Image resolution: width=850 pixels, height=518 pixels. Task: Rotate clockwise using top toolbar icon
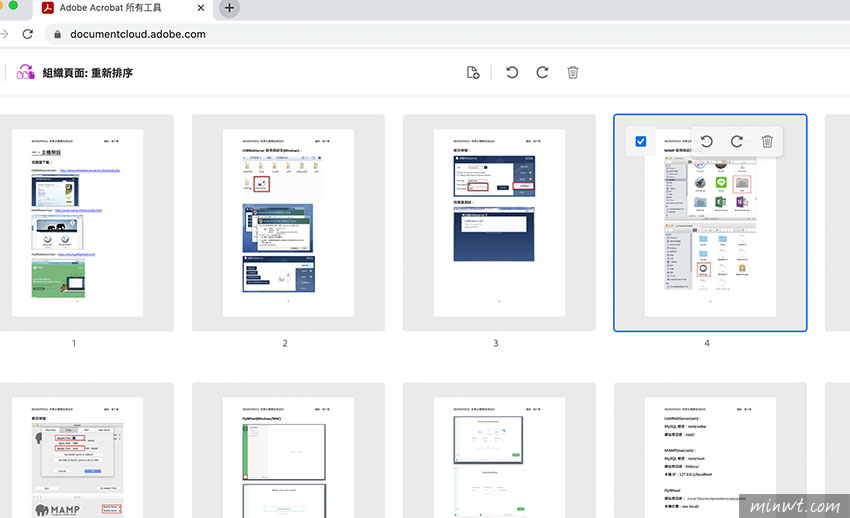point(542,73)
